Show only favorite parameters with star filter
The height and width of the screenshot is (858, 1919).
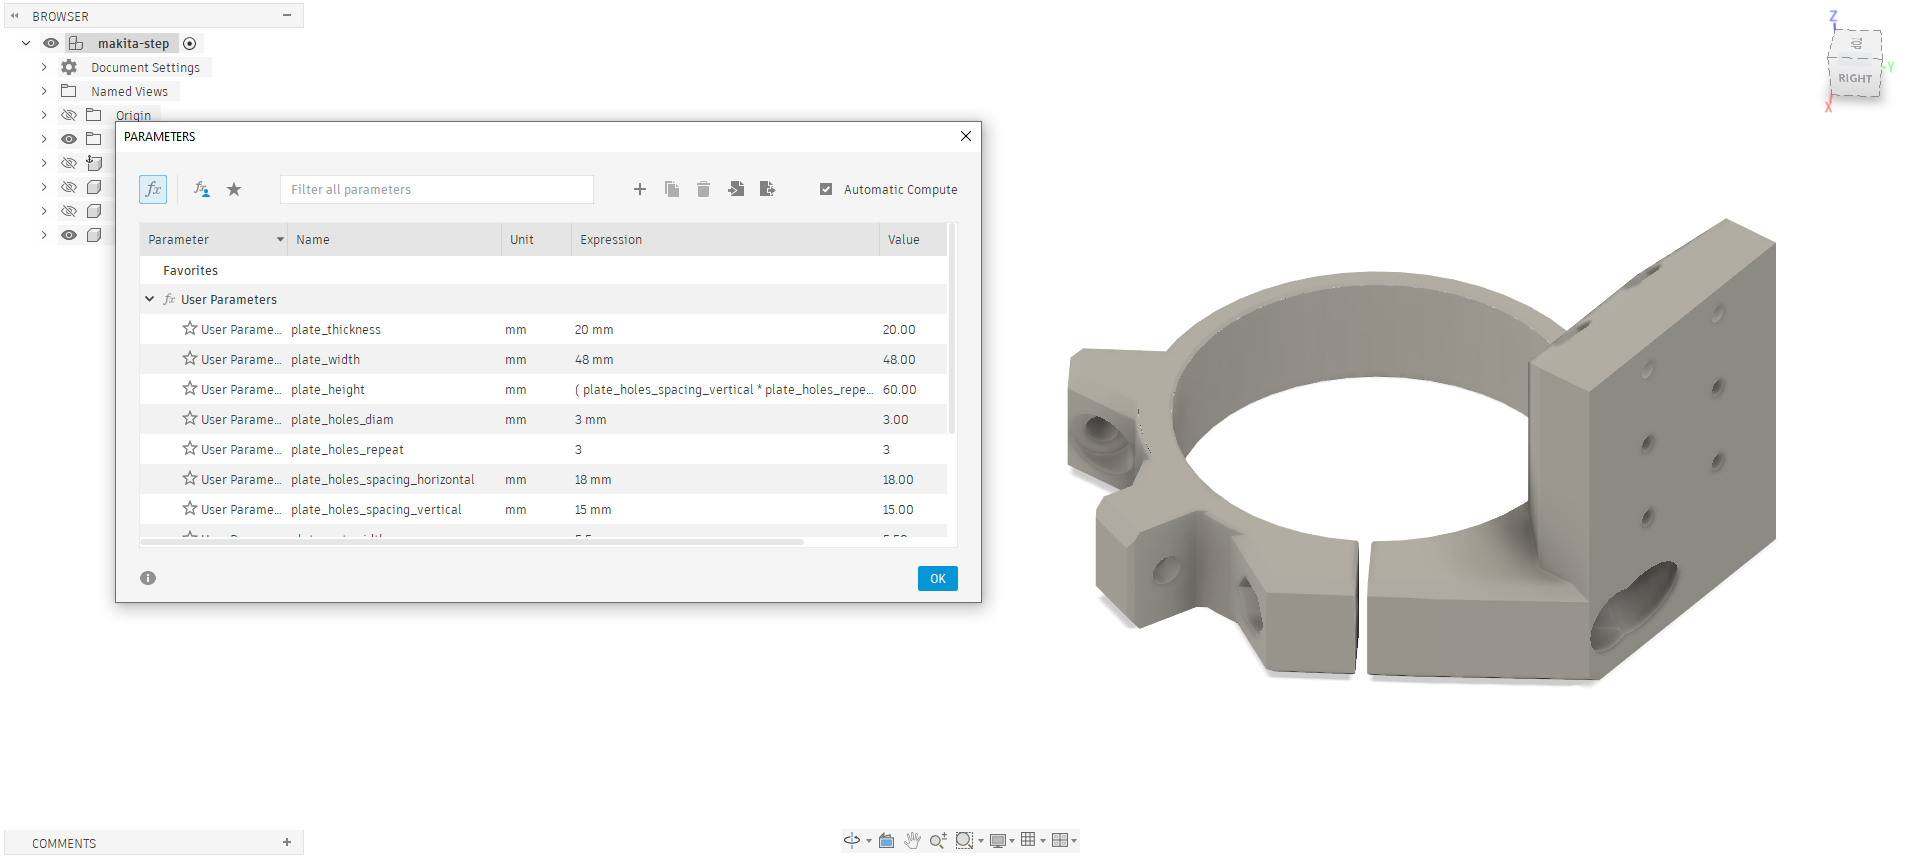[x=234, y=189]
